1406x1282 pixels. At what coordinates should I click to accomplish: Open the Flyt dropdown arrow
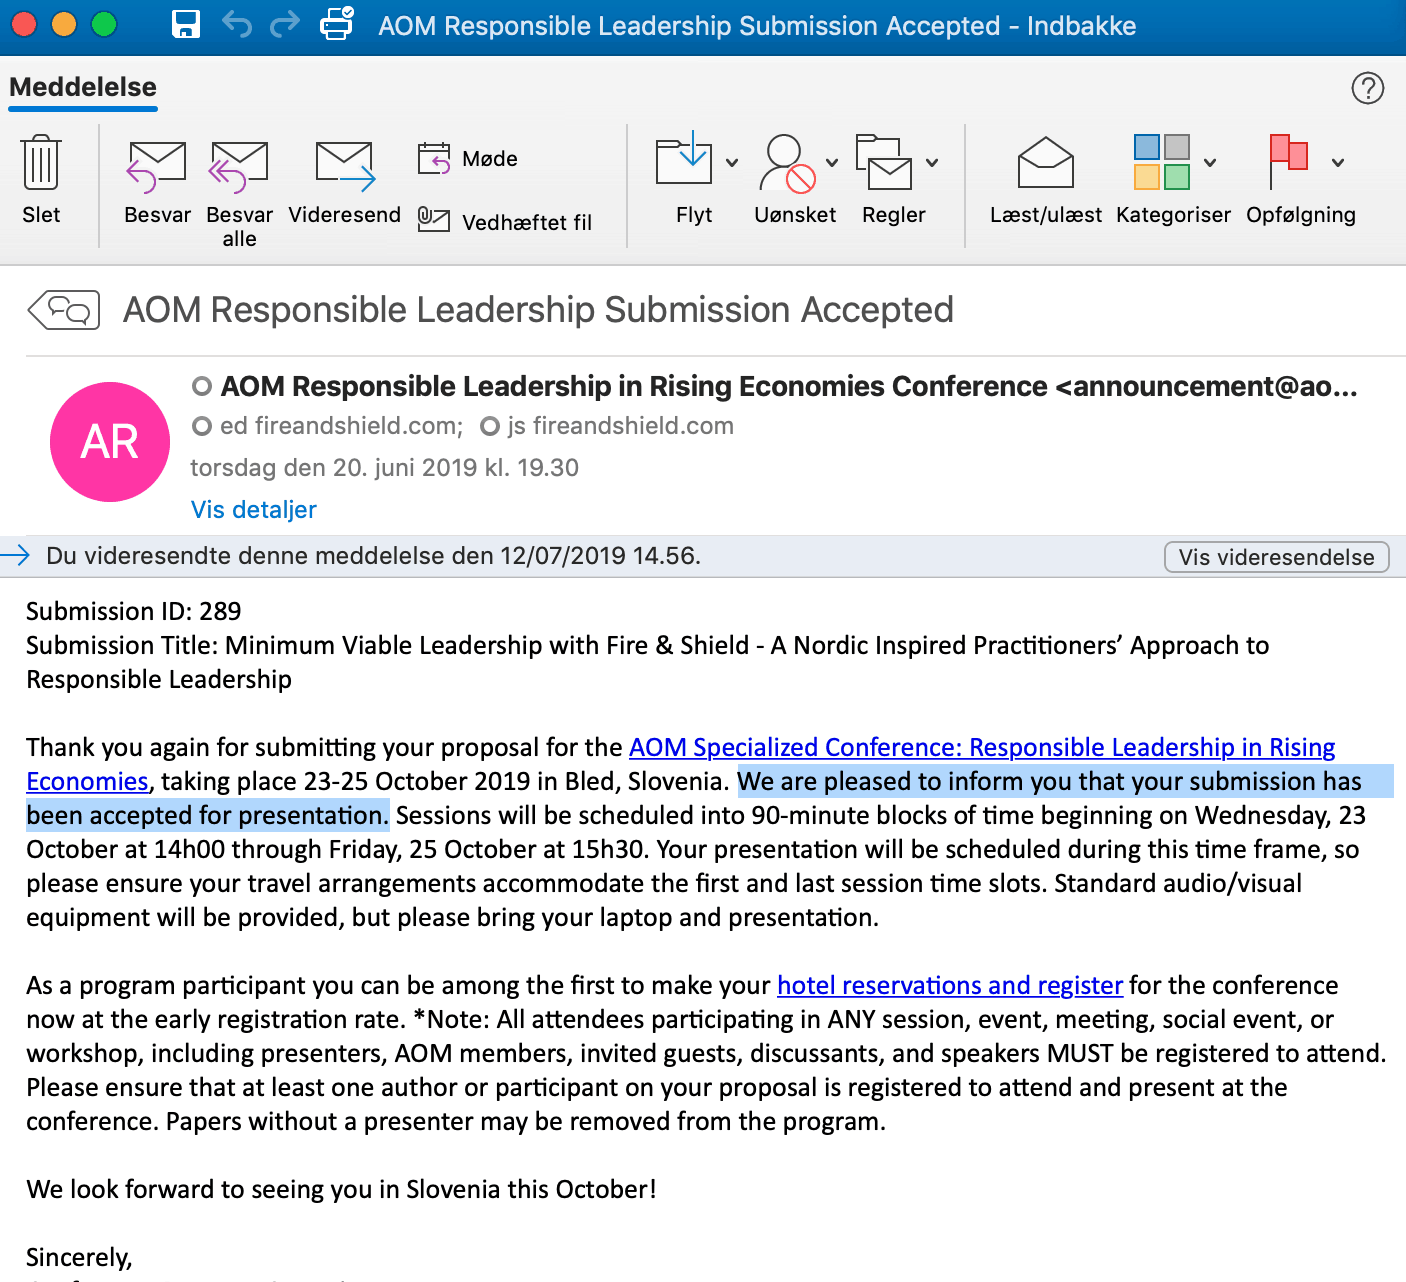pos(732,162)
